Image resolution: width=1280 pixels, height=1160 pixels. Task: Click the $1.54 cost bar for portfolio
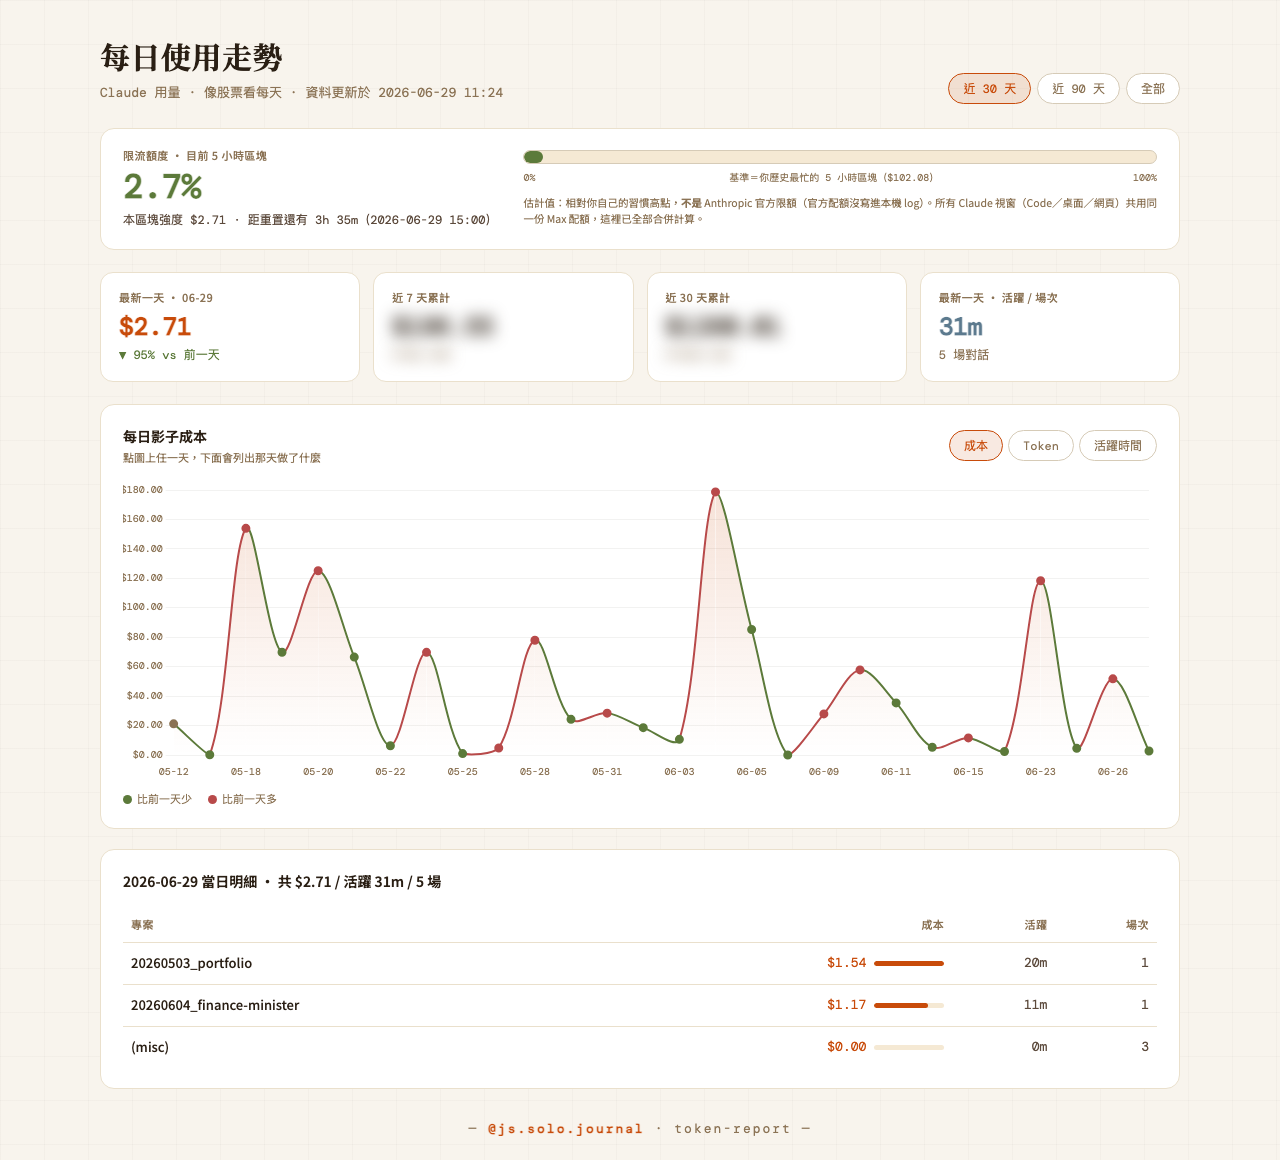click(x=909, y=963)
